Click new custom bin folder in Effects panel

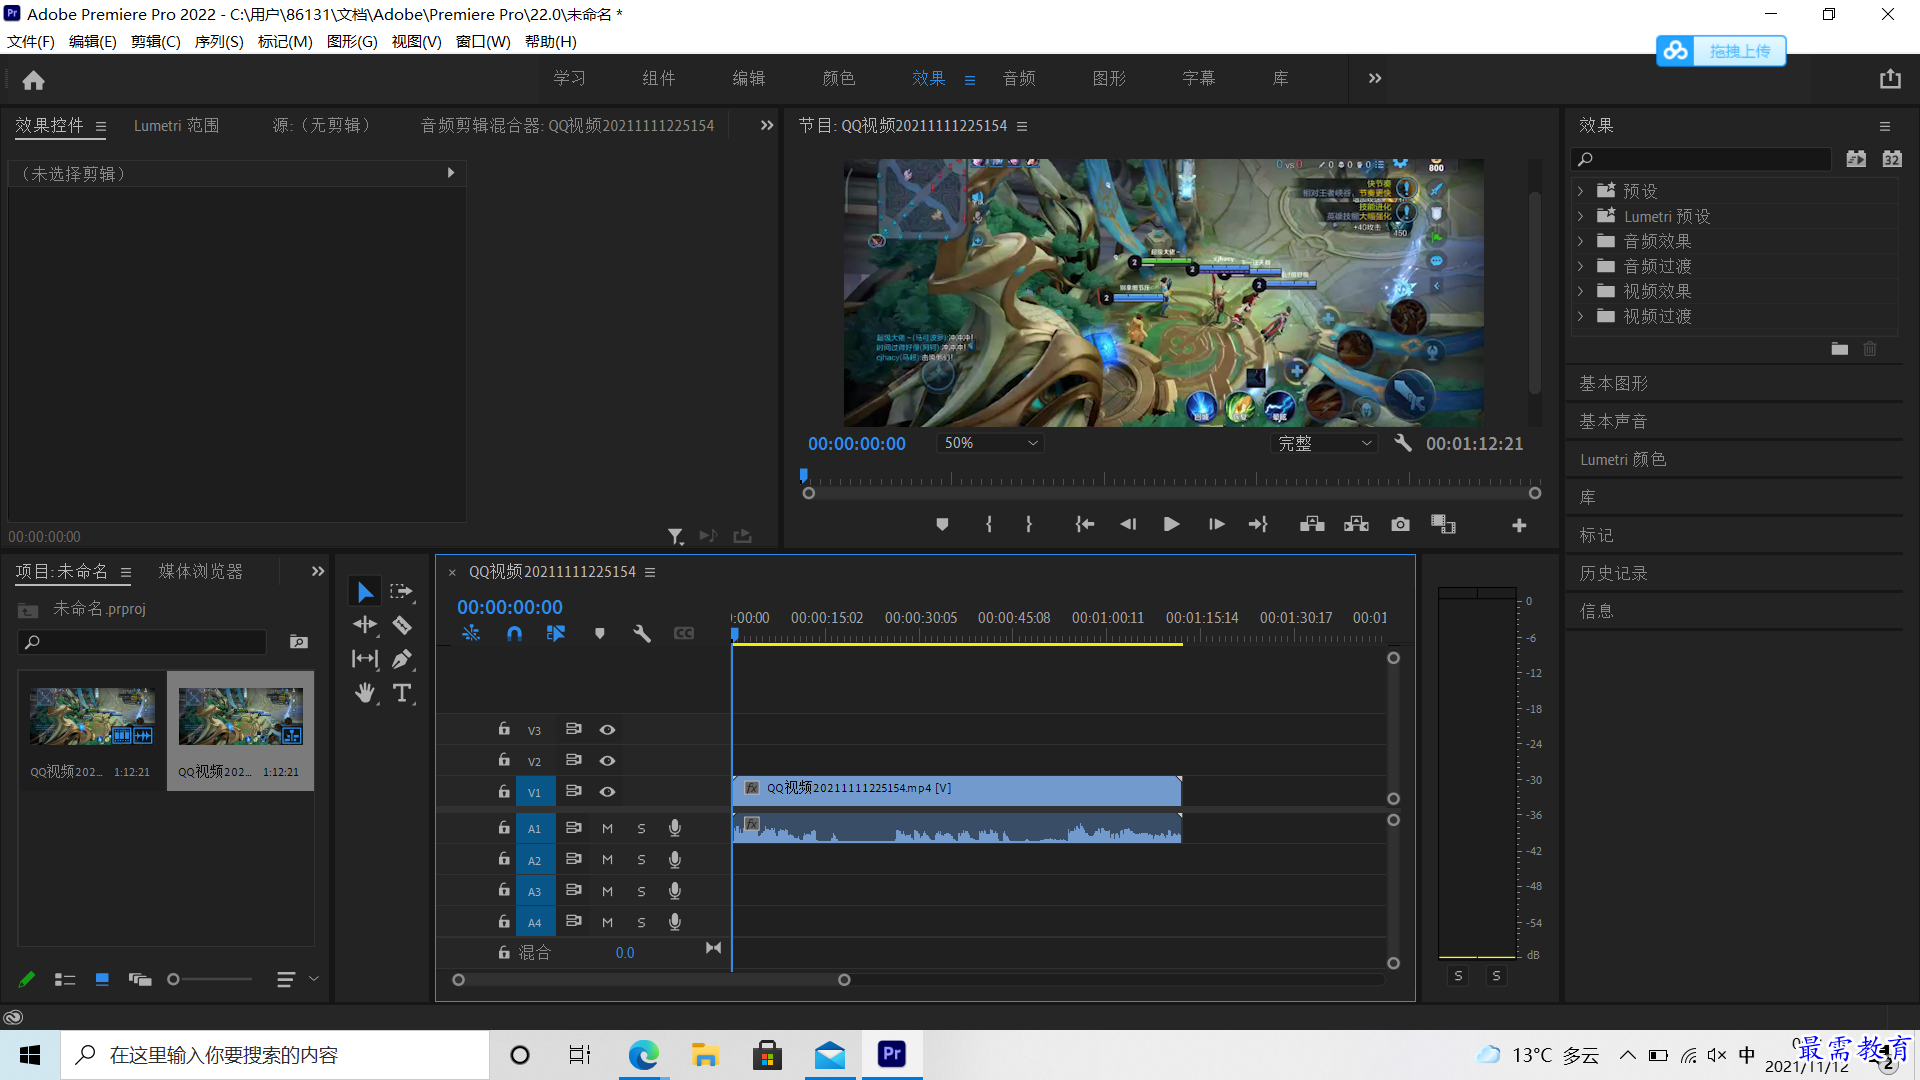pyautogui.click(x=1840, y=348)
